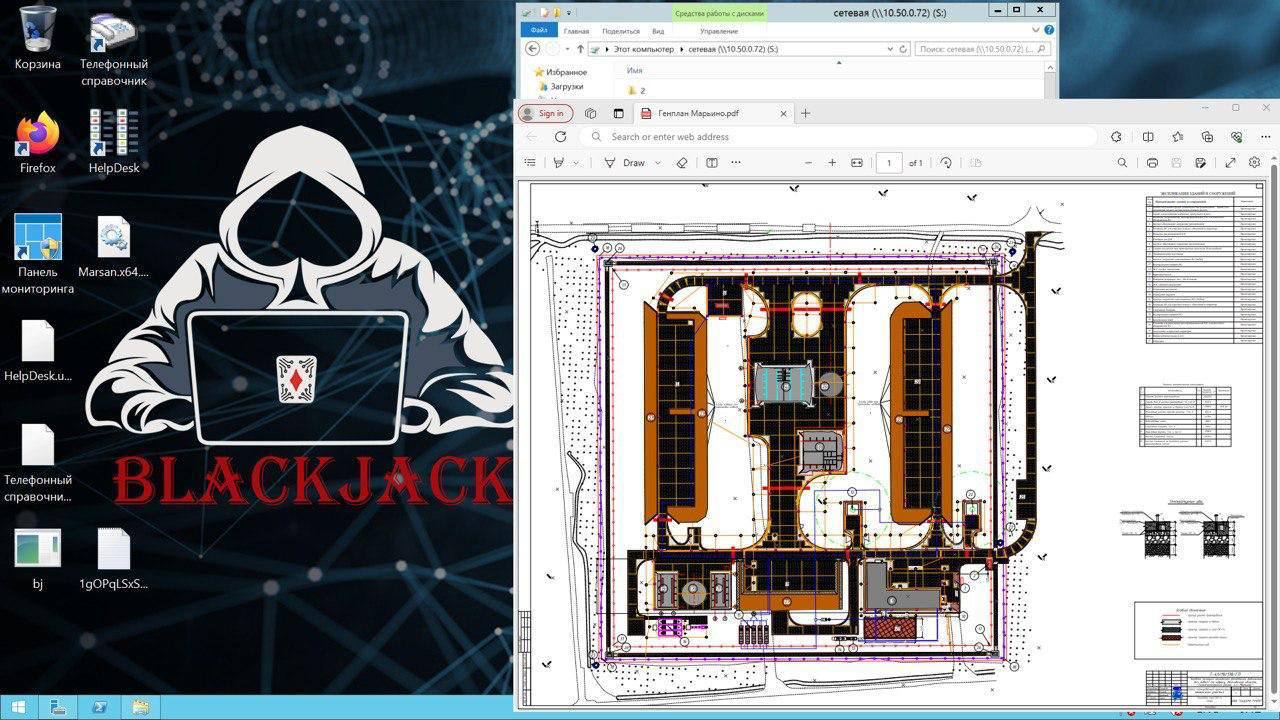
Task: Toggle fit to width page view
Action: coord(857,163)
